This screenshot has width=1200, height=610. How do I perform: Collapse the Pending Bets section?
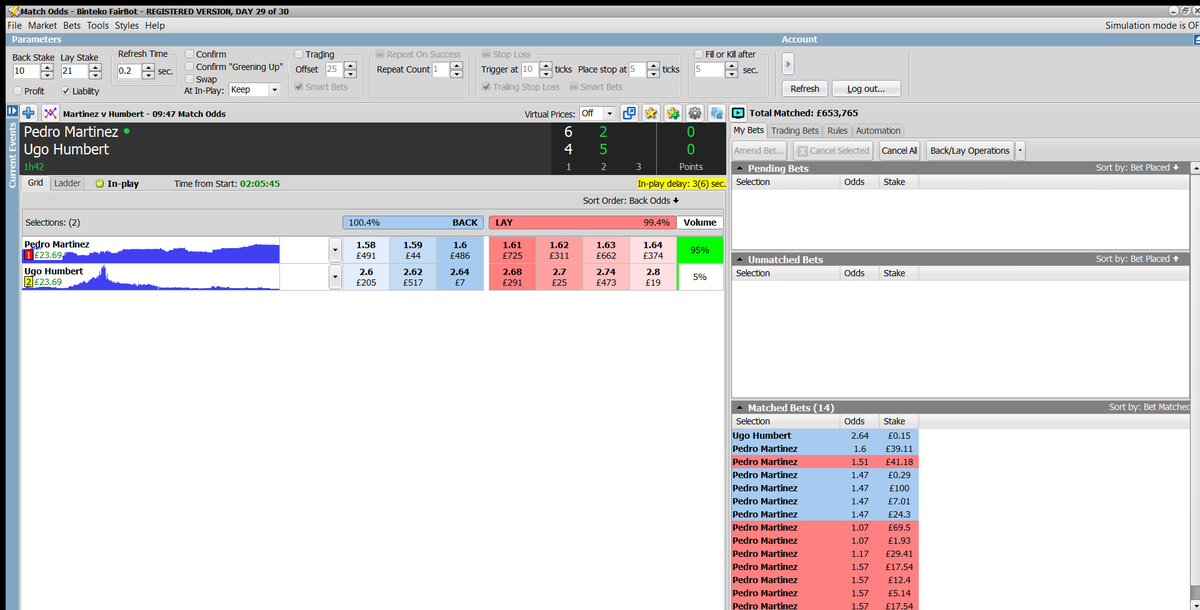(739, 168)
